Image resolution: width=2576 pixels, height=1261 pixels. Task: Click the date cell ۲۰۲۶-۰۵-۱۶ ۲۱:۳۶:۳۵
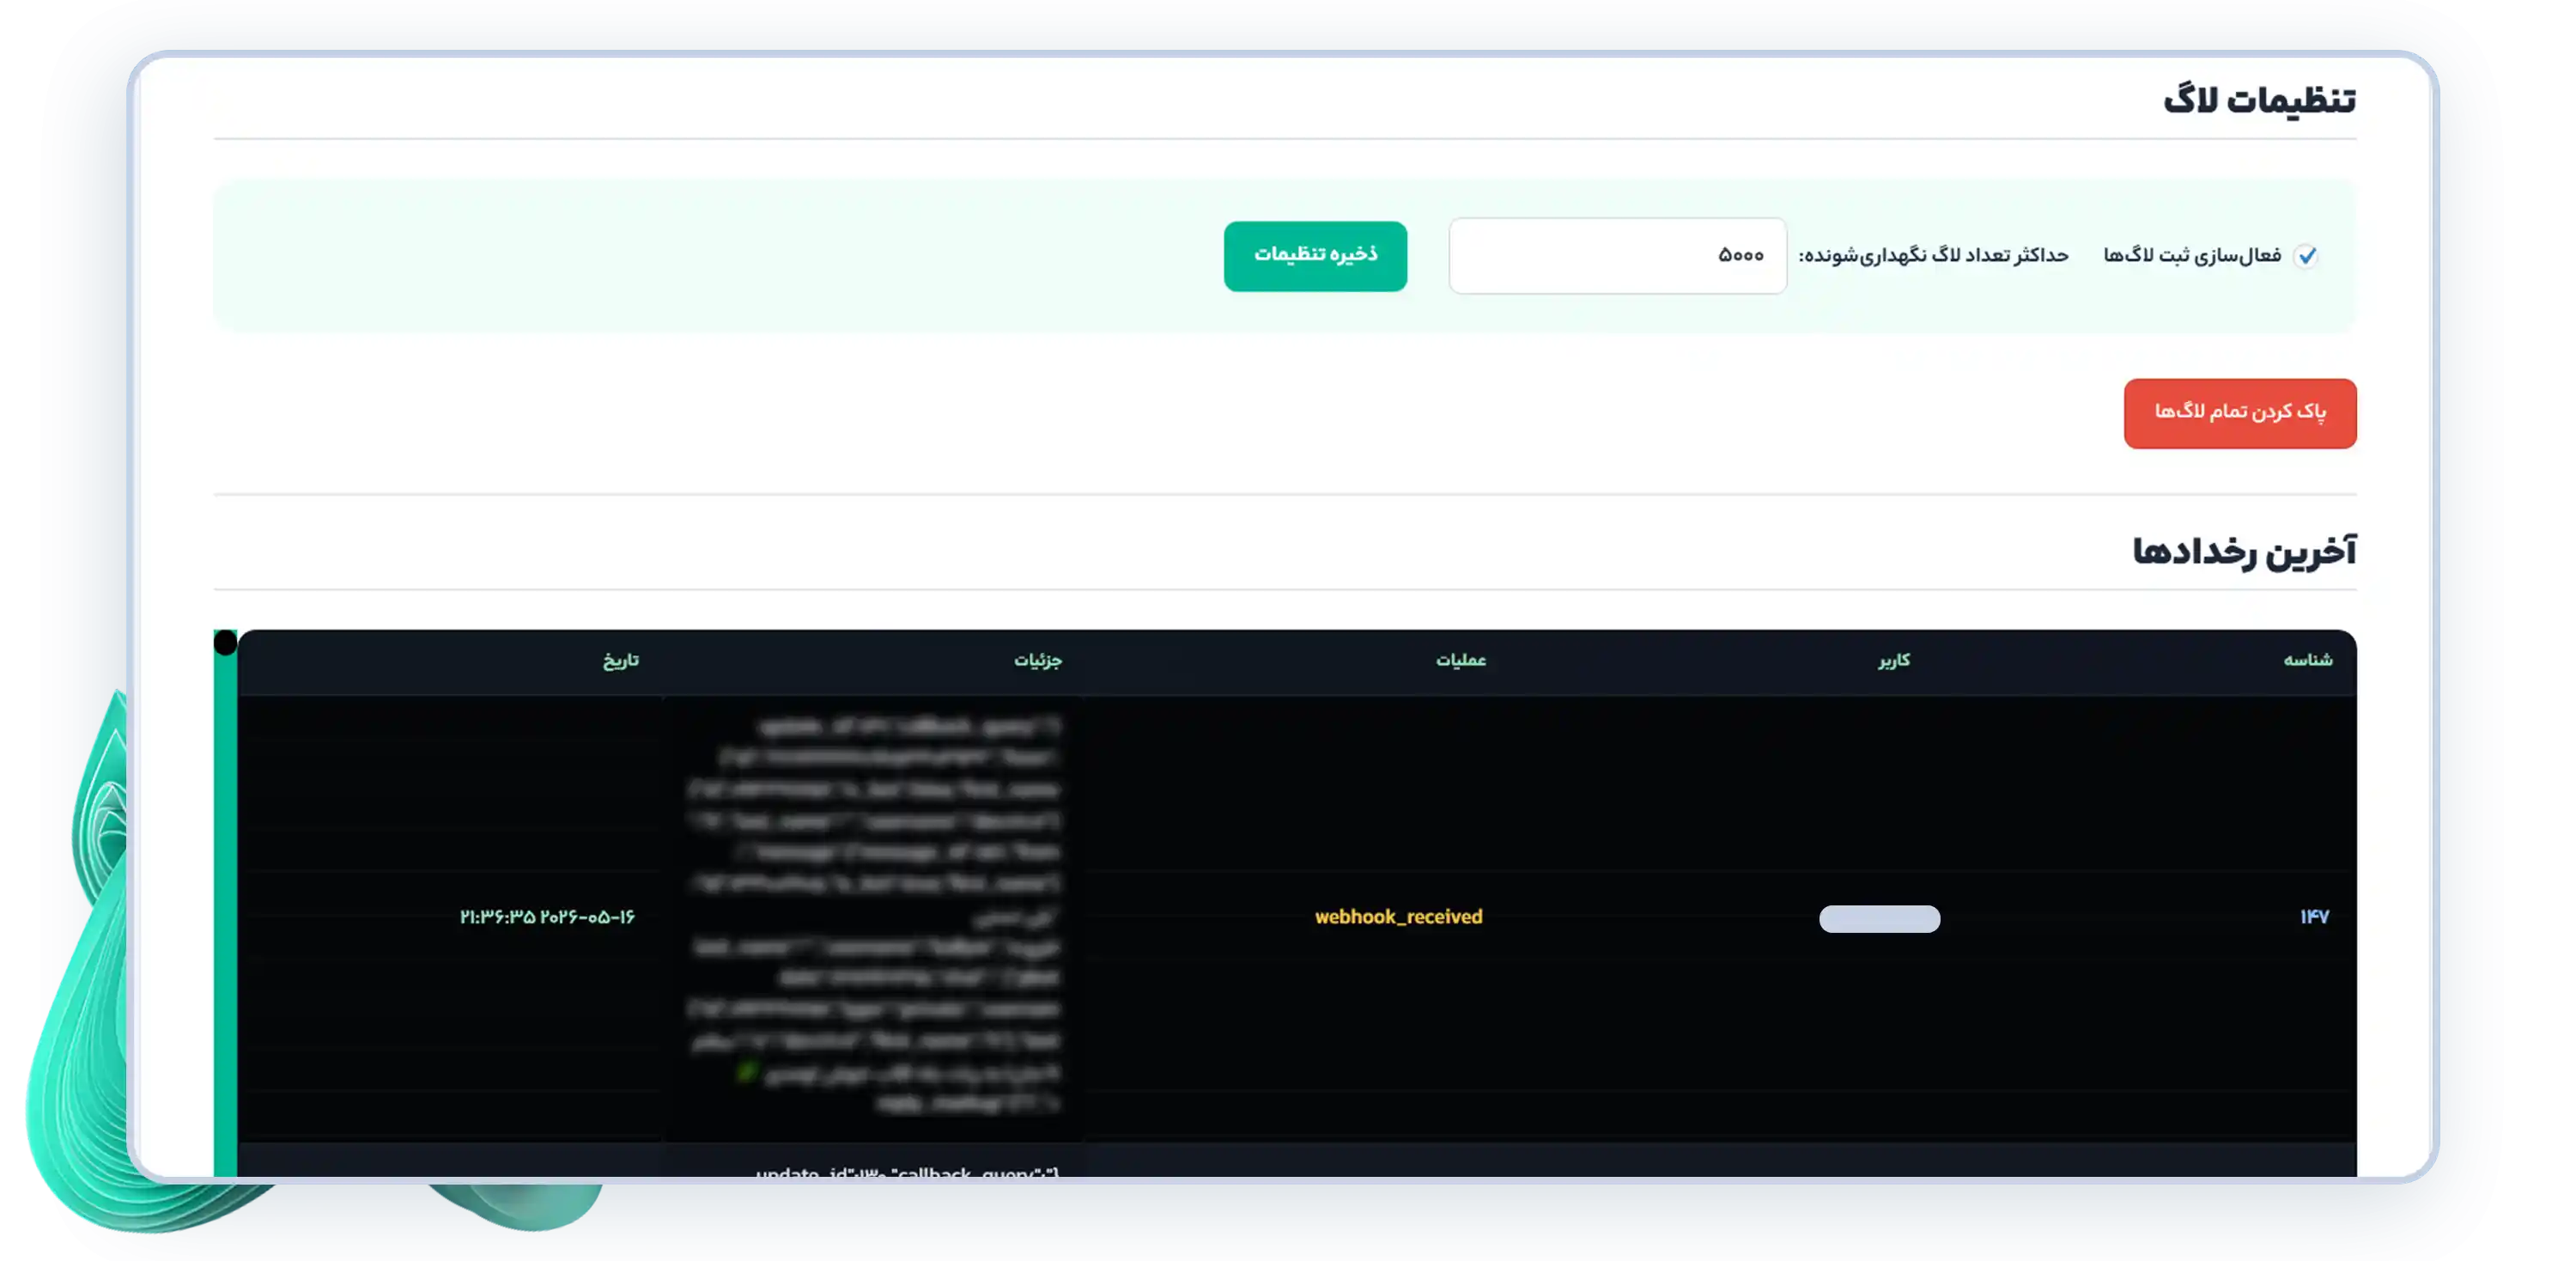point(547,917)
